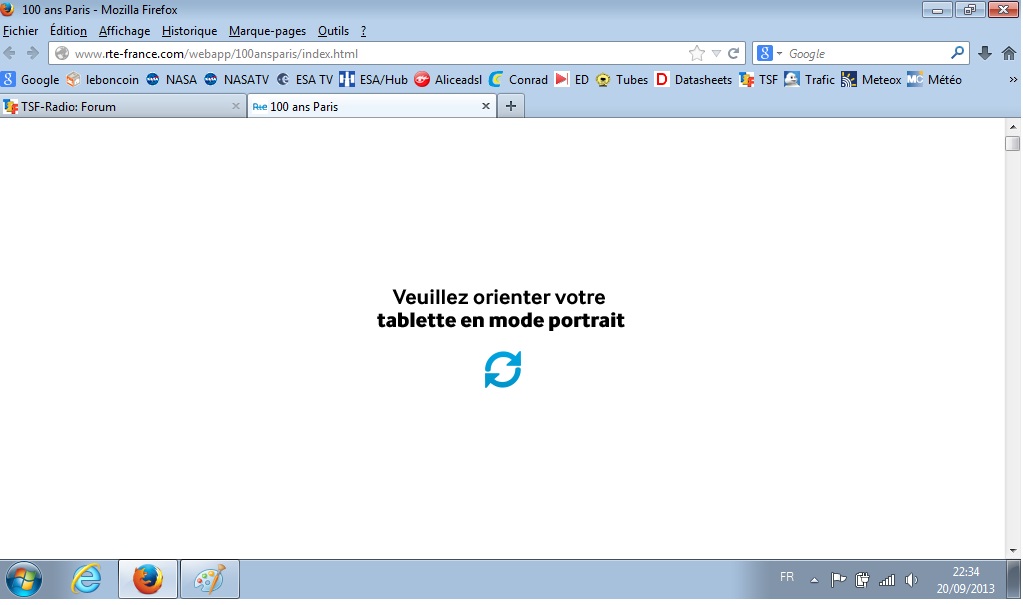Expand the Google search engine selector
Image resolution: width=1023 pixels, height=605 pixels.
(x=769, y=54)
